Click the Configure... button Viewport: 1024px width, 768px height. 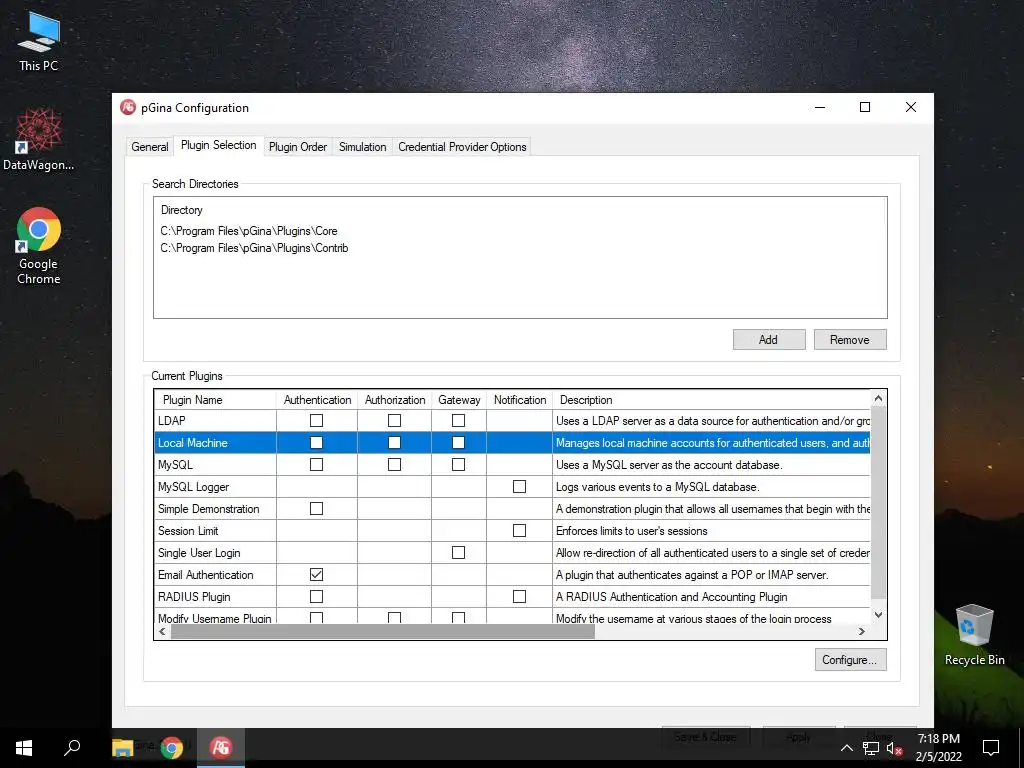(850, 660)
